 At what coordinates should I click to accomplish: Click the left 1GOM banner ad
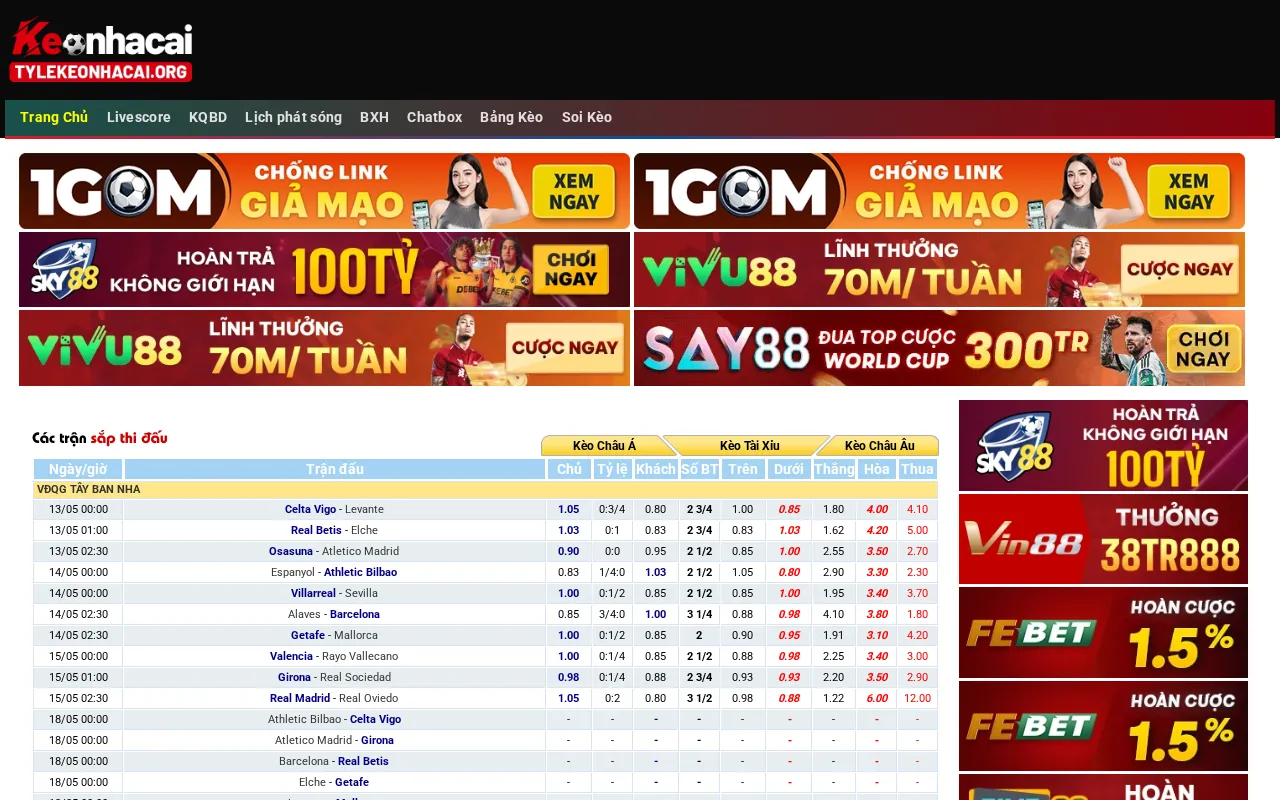click(x=324, y=191)
